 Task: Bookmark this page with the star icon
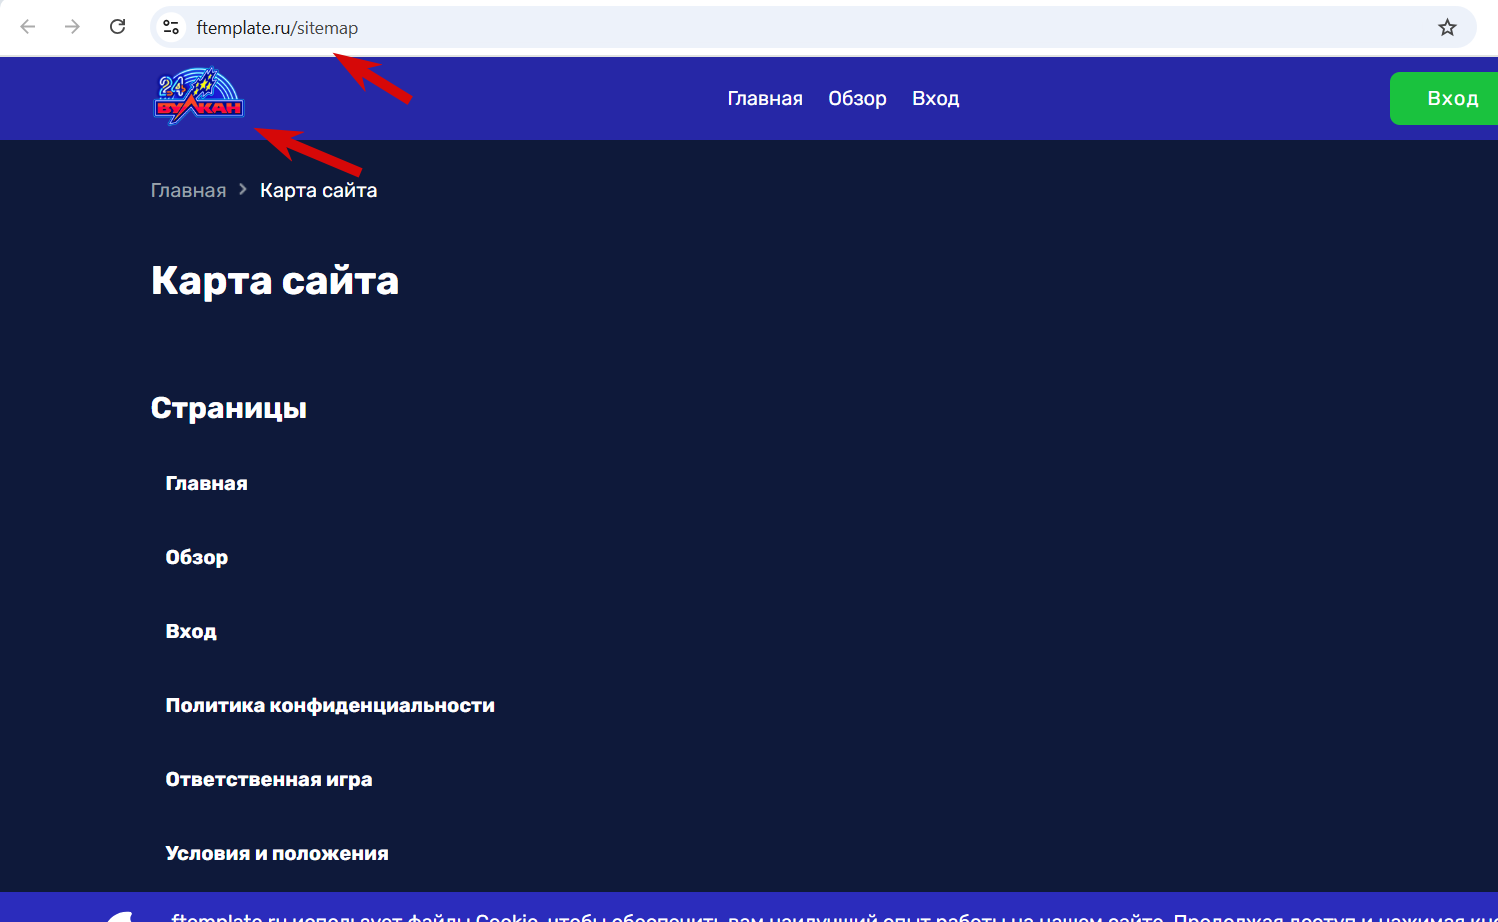(x=1447, y=27)
